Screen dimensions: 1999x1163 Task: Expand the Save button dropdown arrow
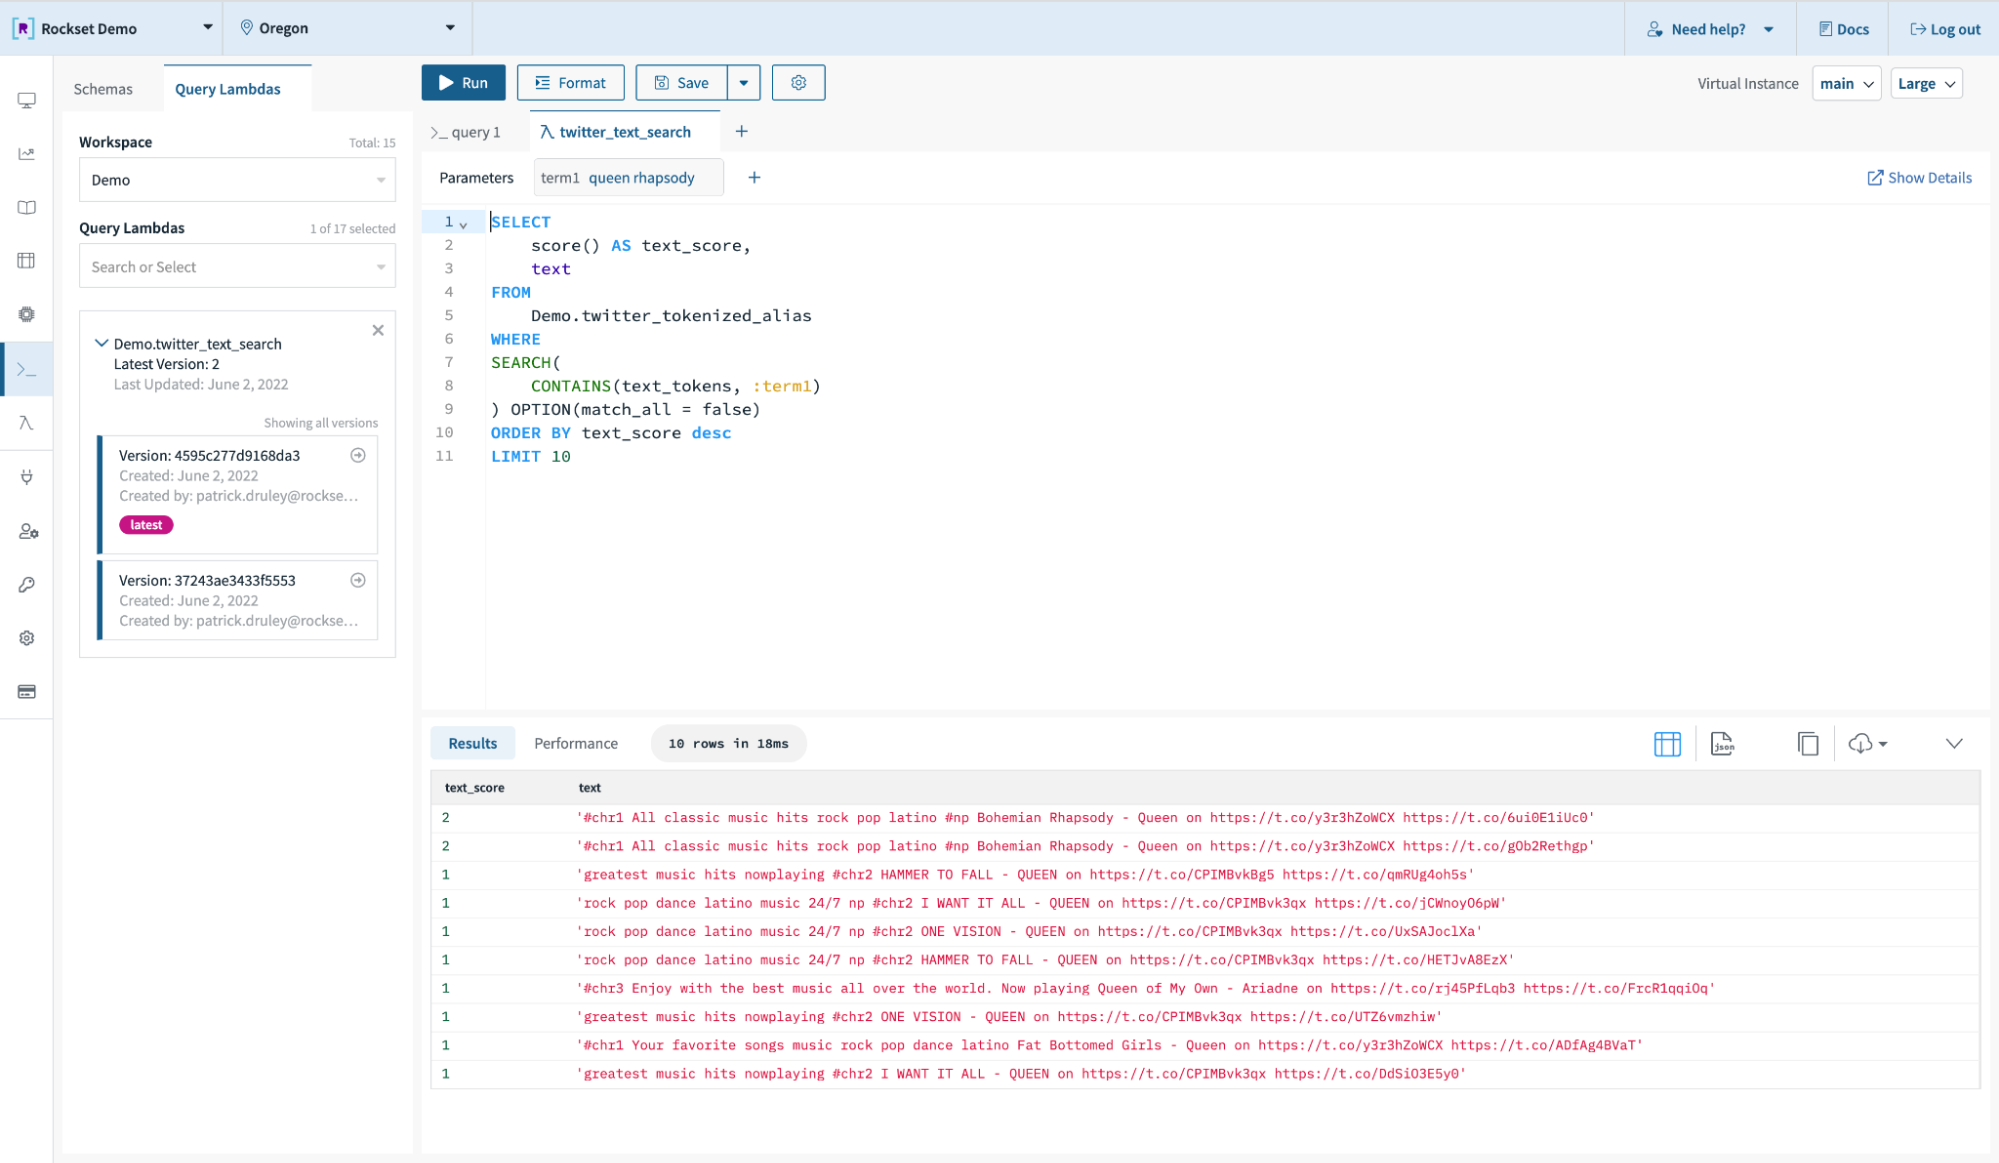pos(743,83)
